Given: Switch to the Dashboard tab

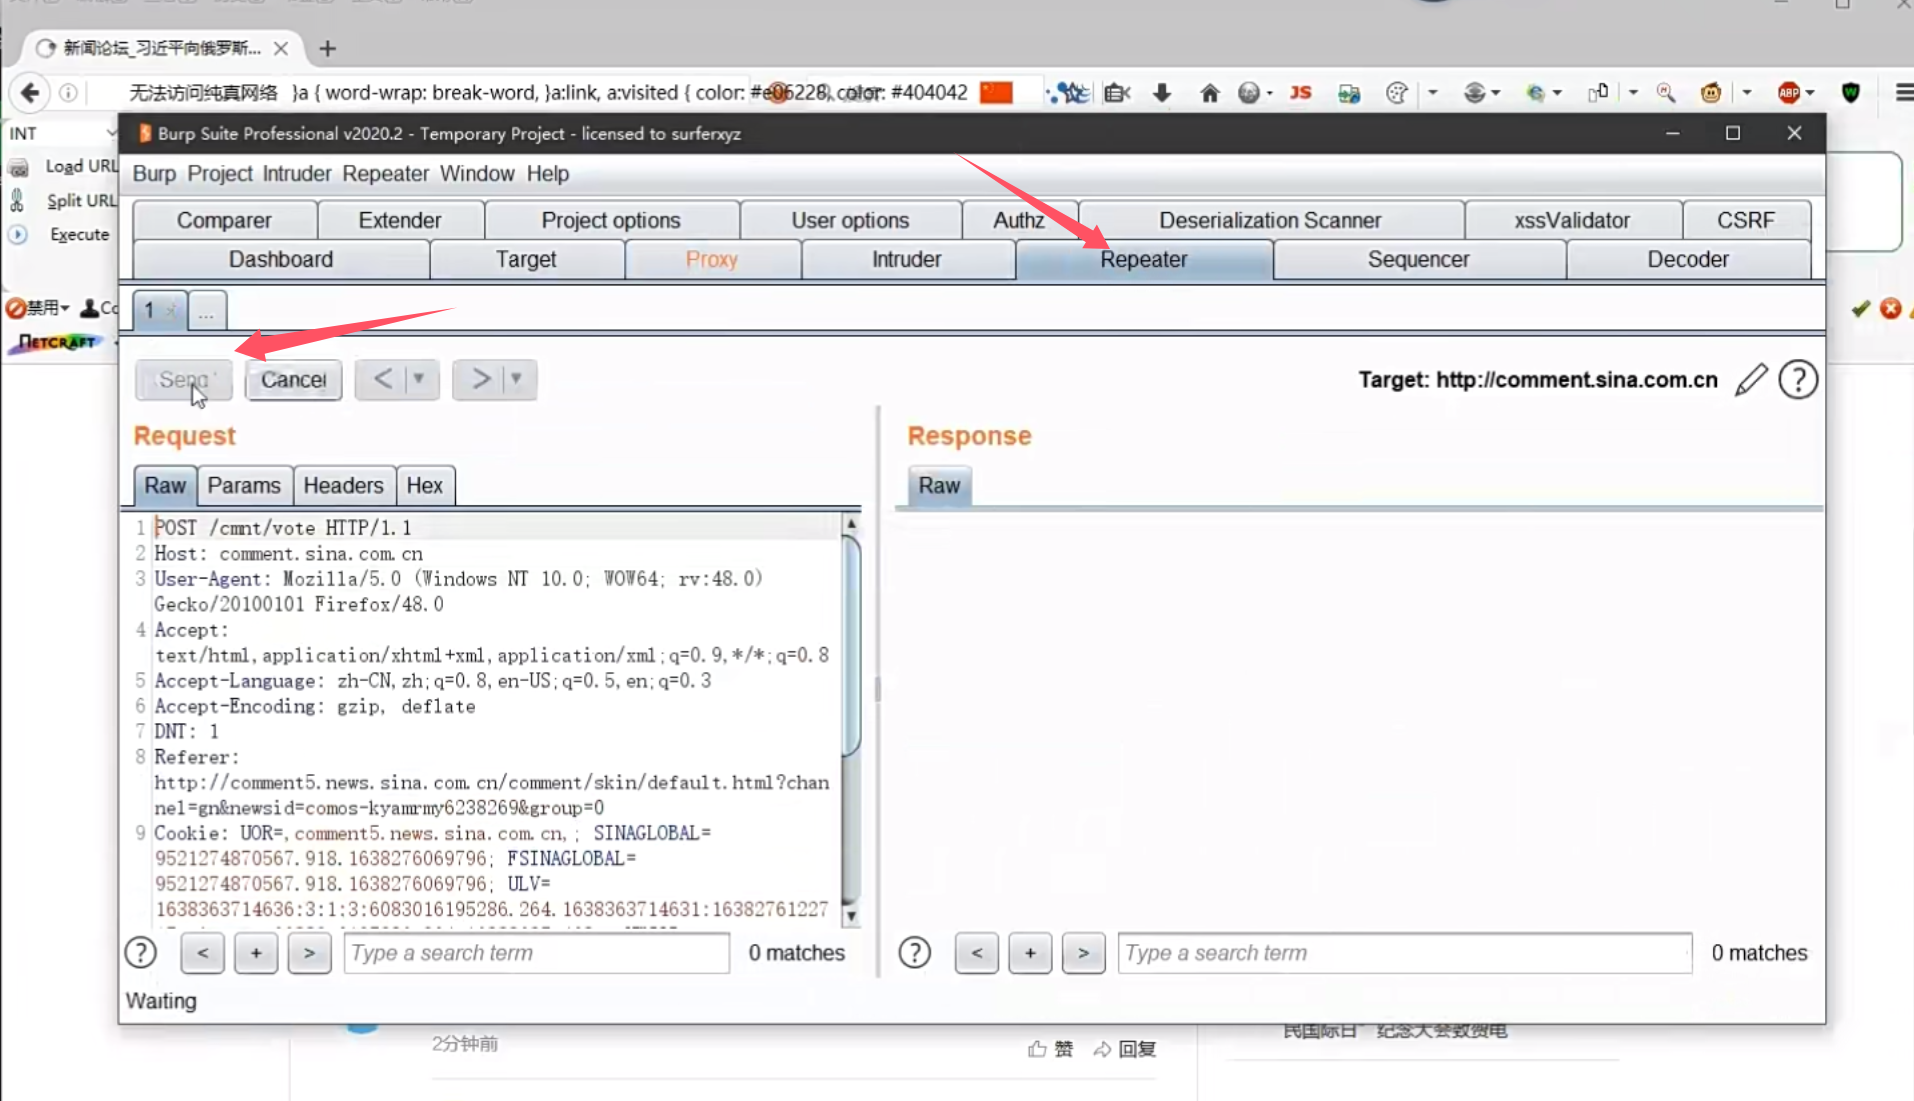Looking at the screenshot, I should point(280,260).
